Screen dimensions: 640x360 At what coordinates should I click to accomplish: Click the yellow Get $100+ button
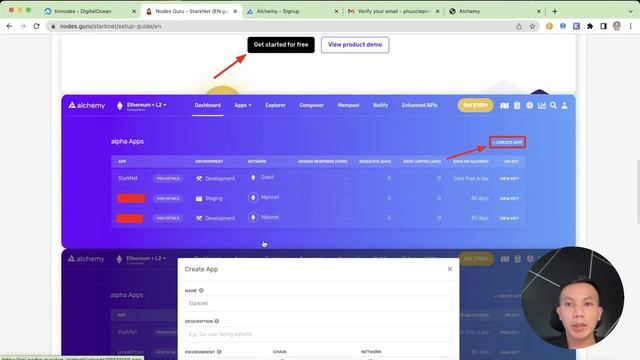pos(476,105)
